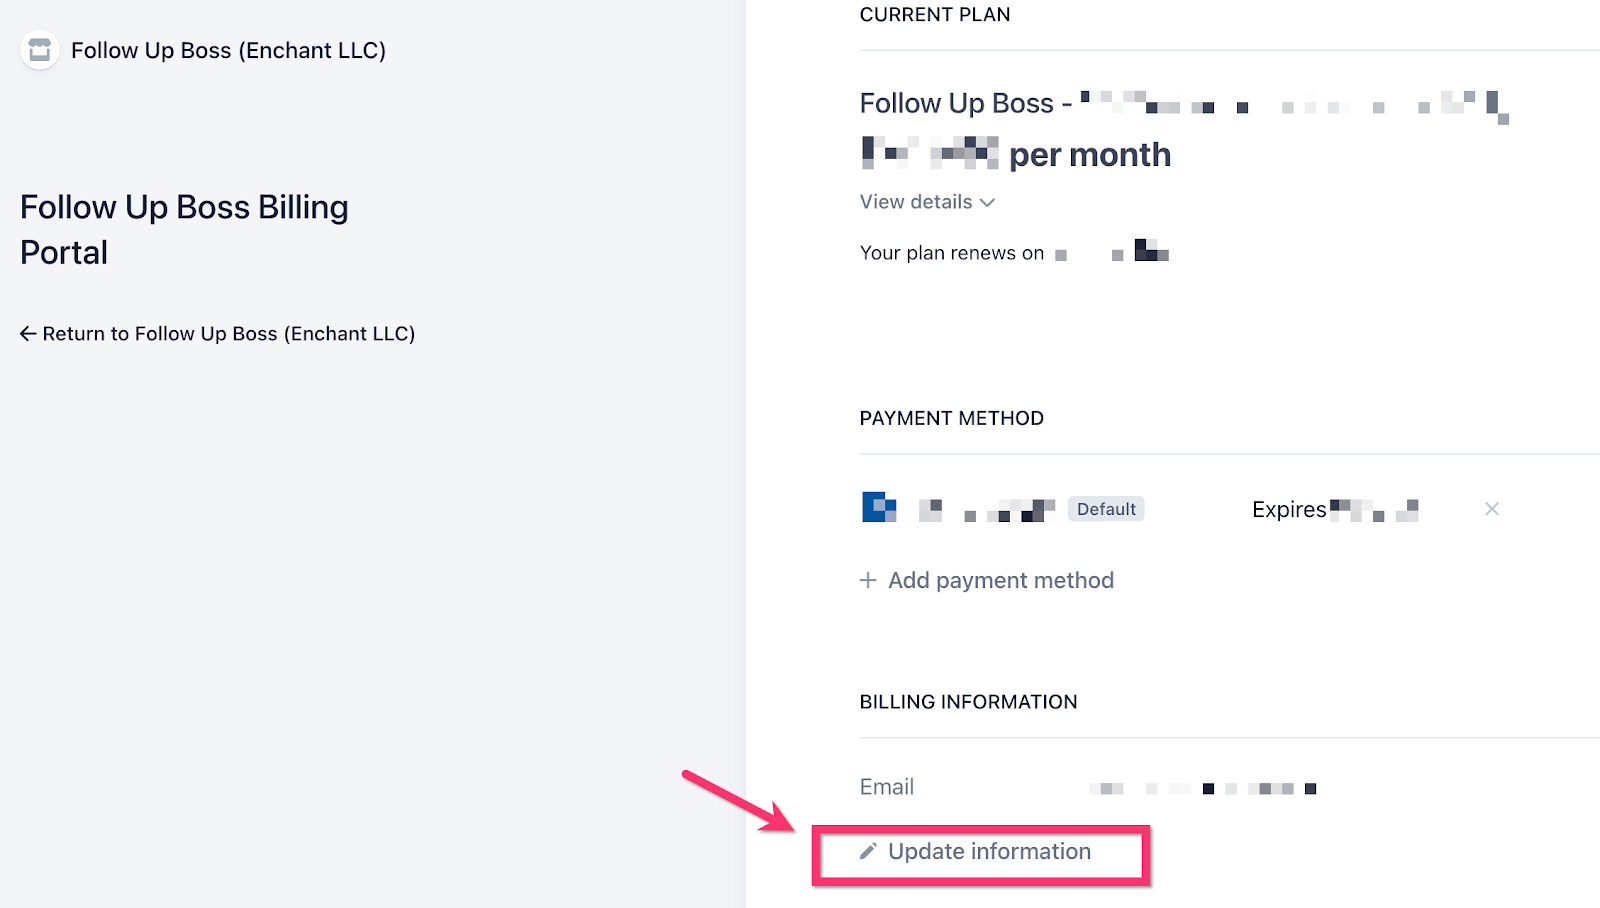Remove the payment method with X icon
This screenshot has height=908, width=1600.
[x=1492, y=509]
